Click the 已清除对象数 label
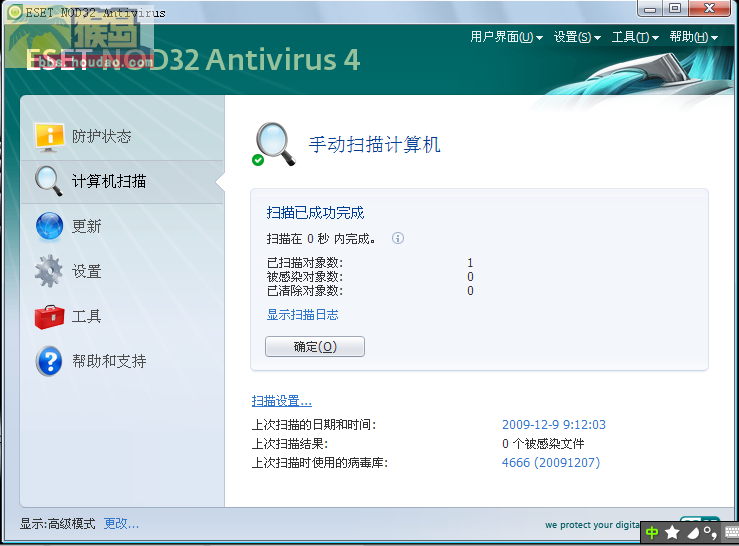 pos(305,291)
